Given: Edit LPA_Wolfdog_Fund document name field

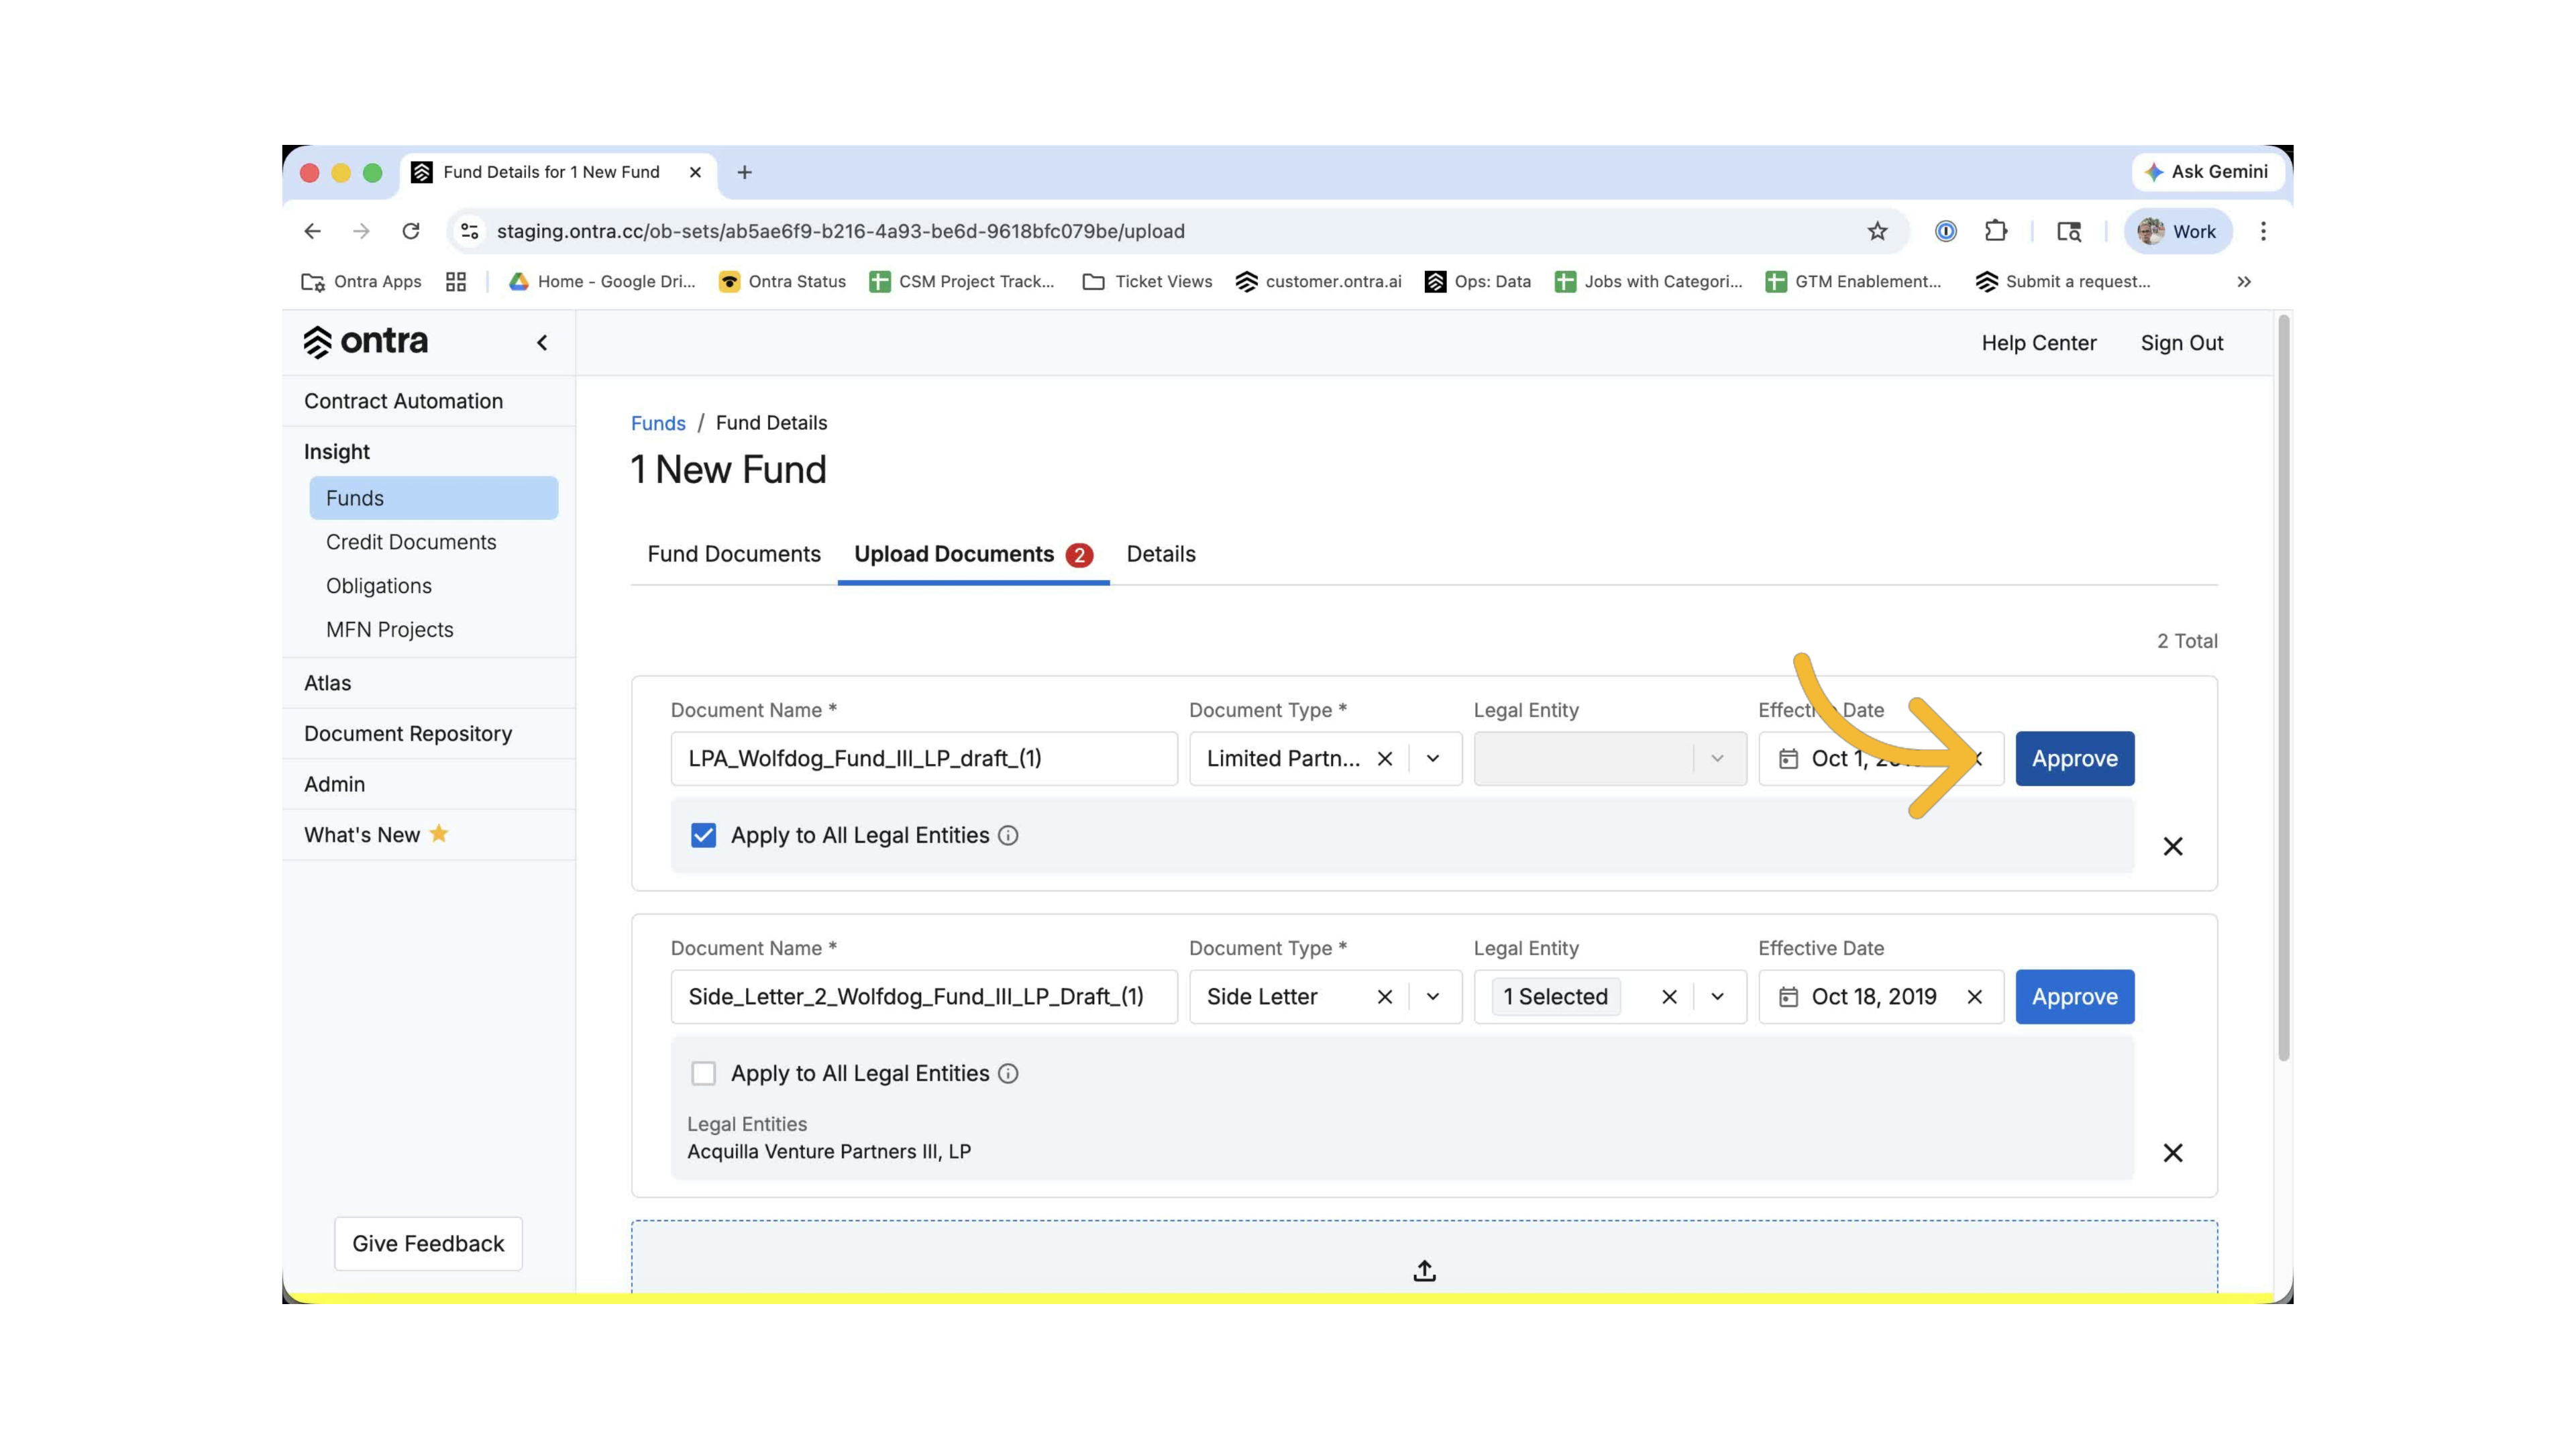Looking at the screenshot, I should (x=924, y=759).
